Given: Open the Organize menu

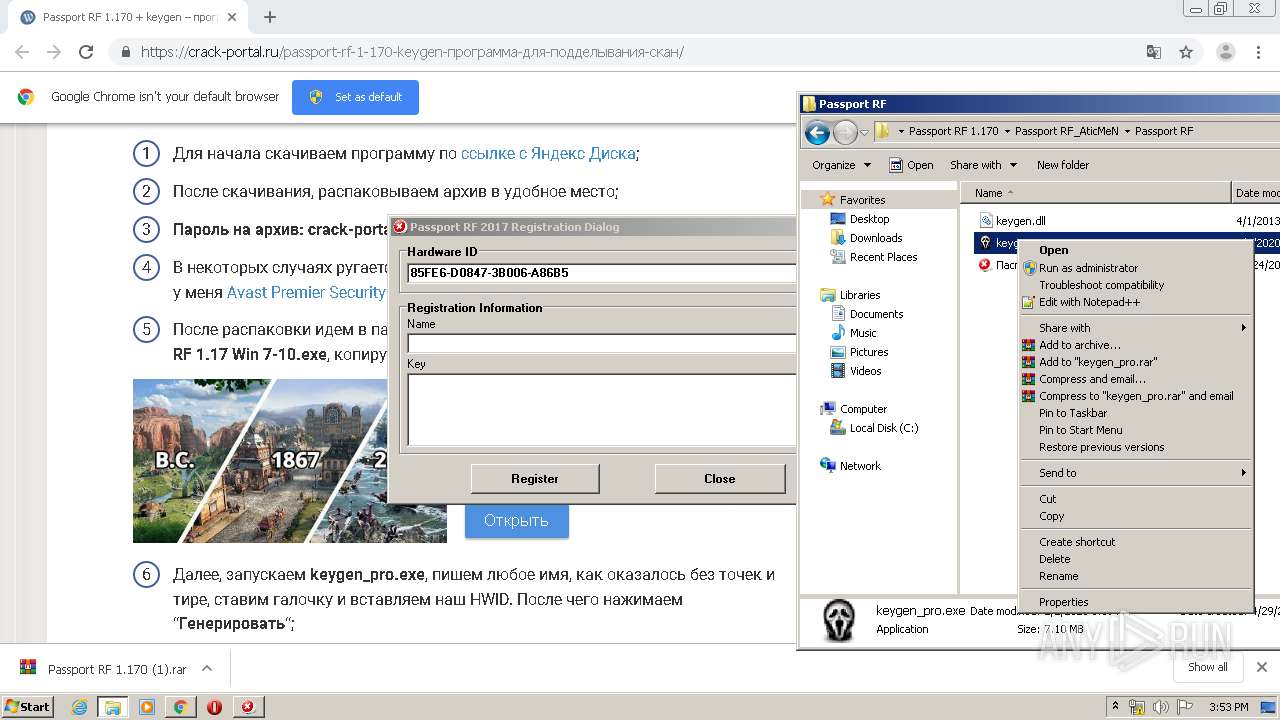Looking at the screenshot, I should point(841,165).
